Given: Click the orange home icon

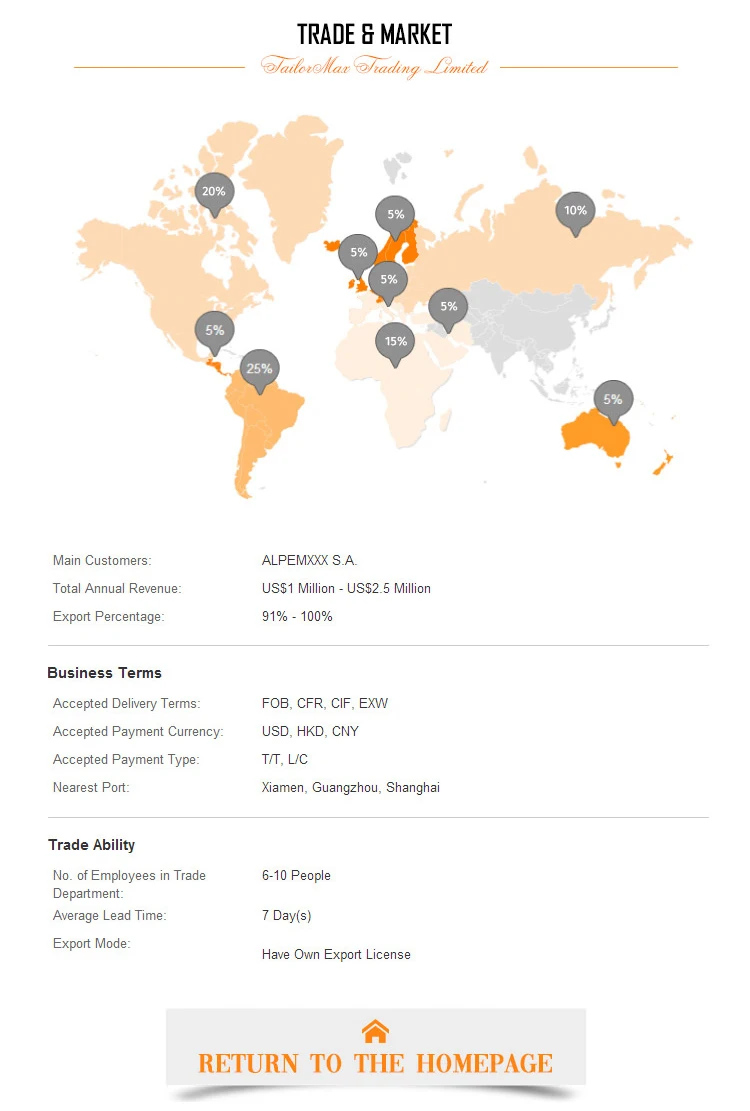Looking at the screenshot, I should pyautogui.click(x=375, y=1032).
